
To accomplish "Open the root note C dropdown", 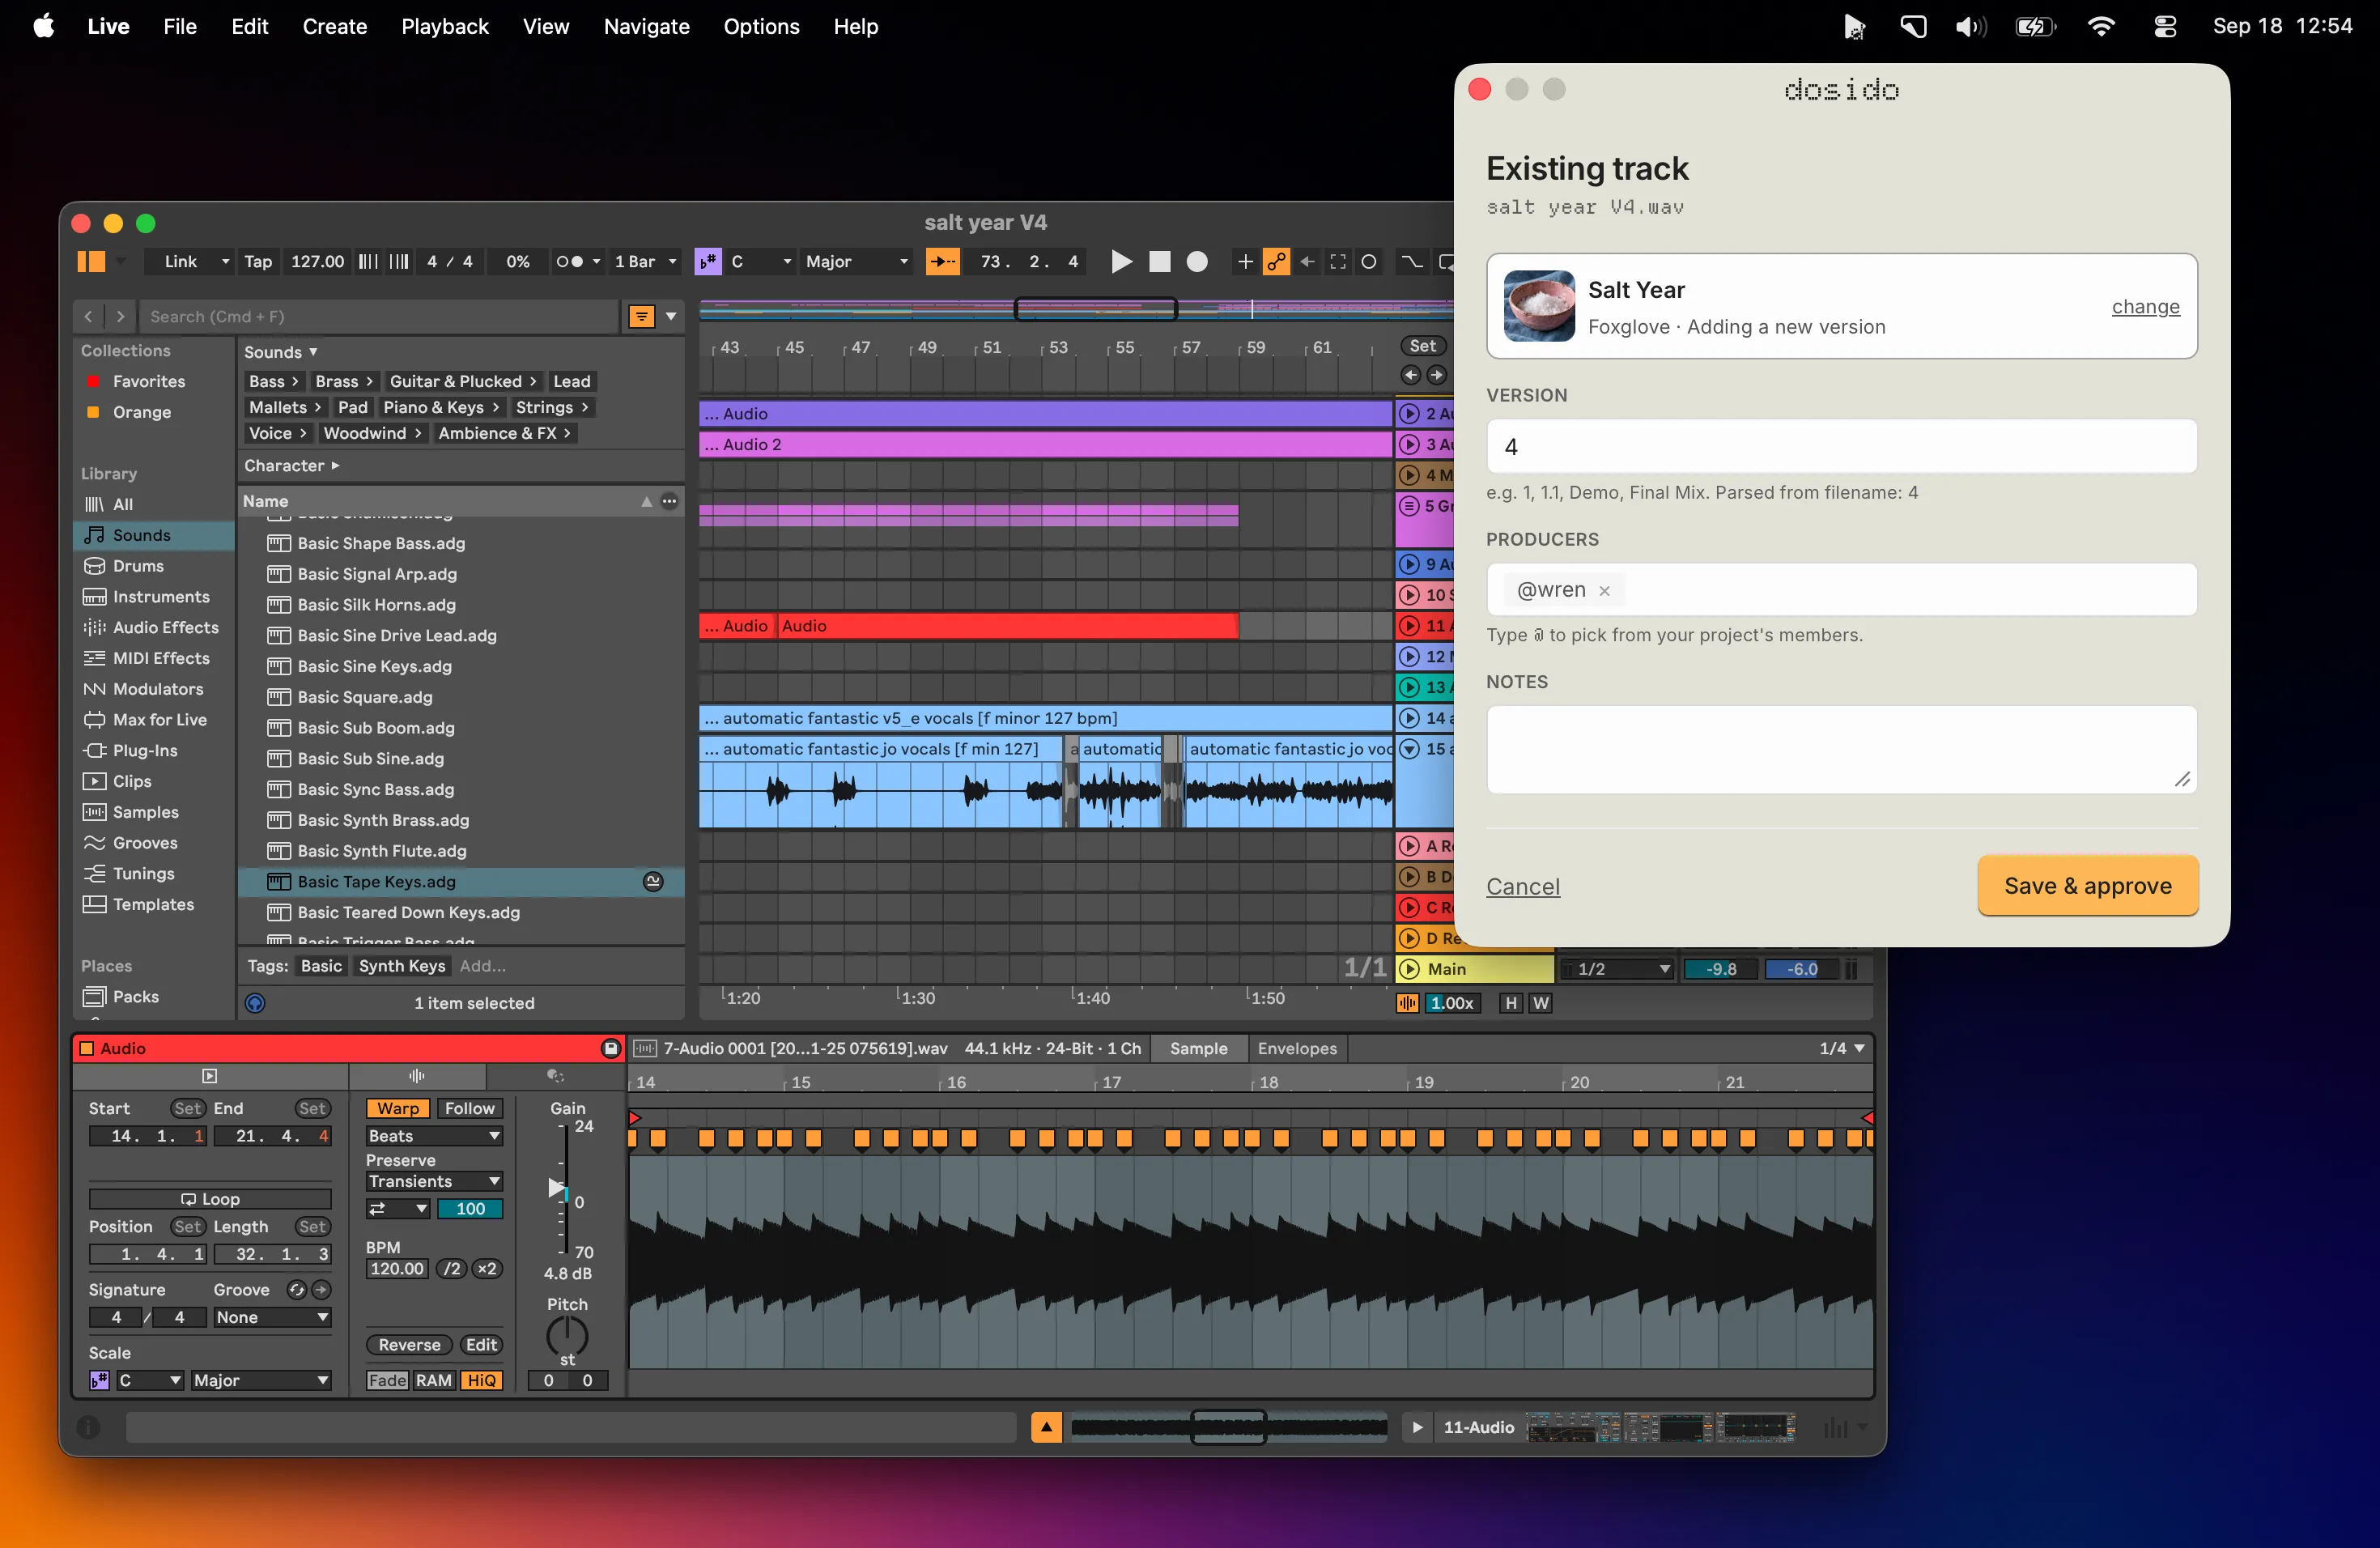I will 761,262.
